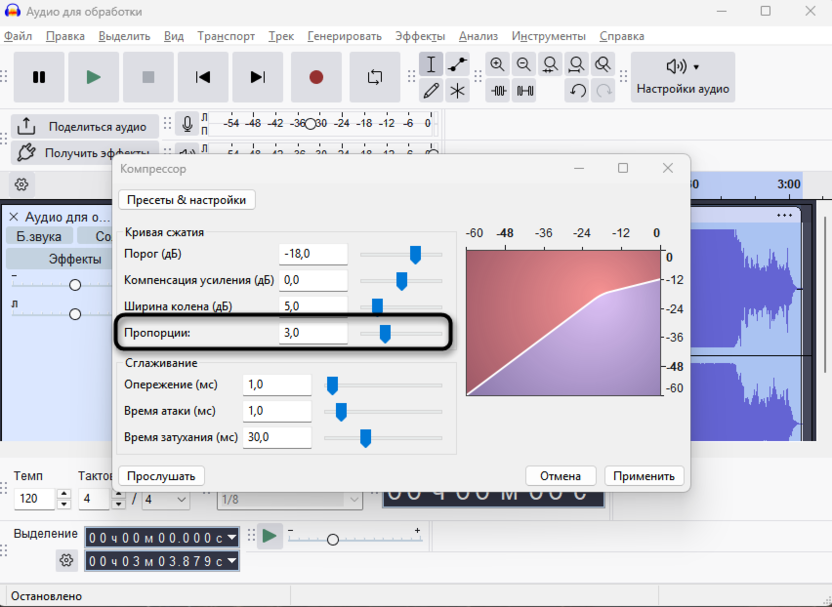Skip to start of the project

coord(203,77)
